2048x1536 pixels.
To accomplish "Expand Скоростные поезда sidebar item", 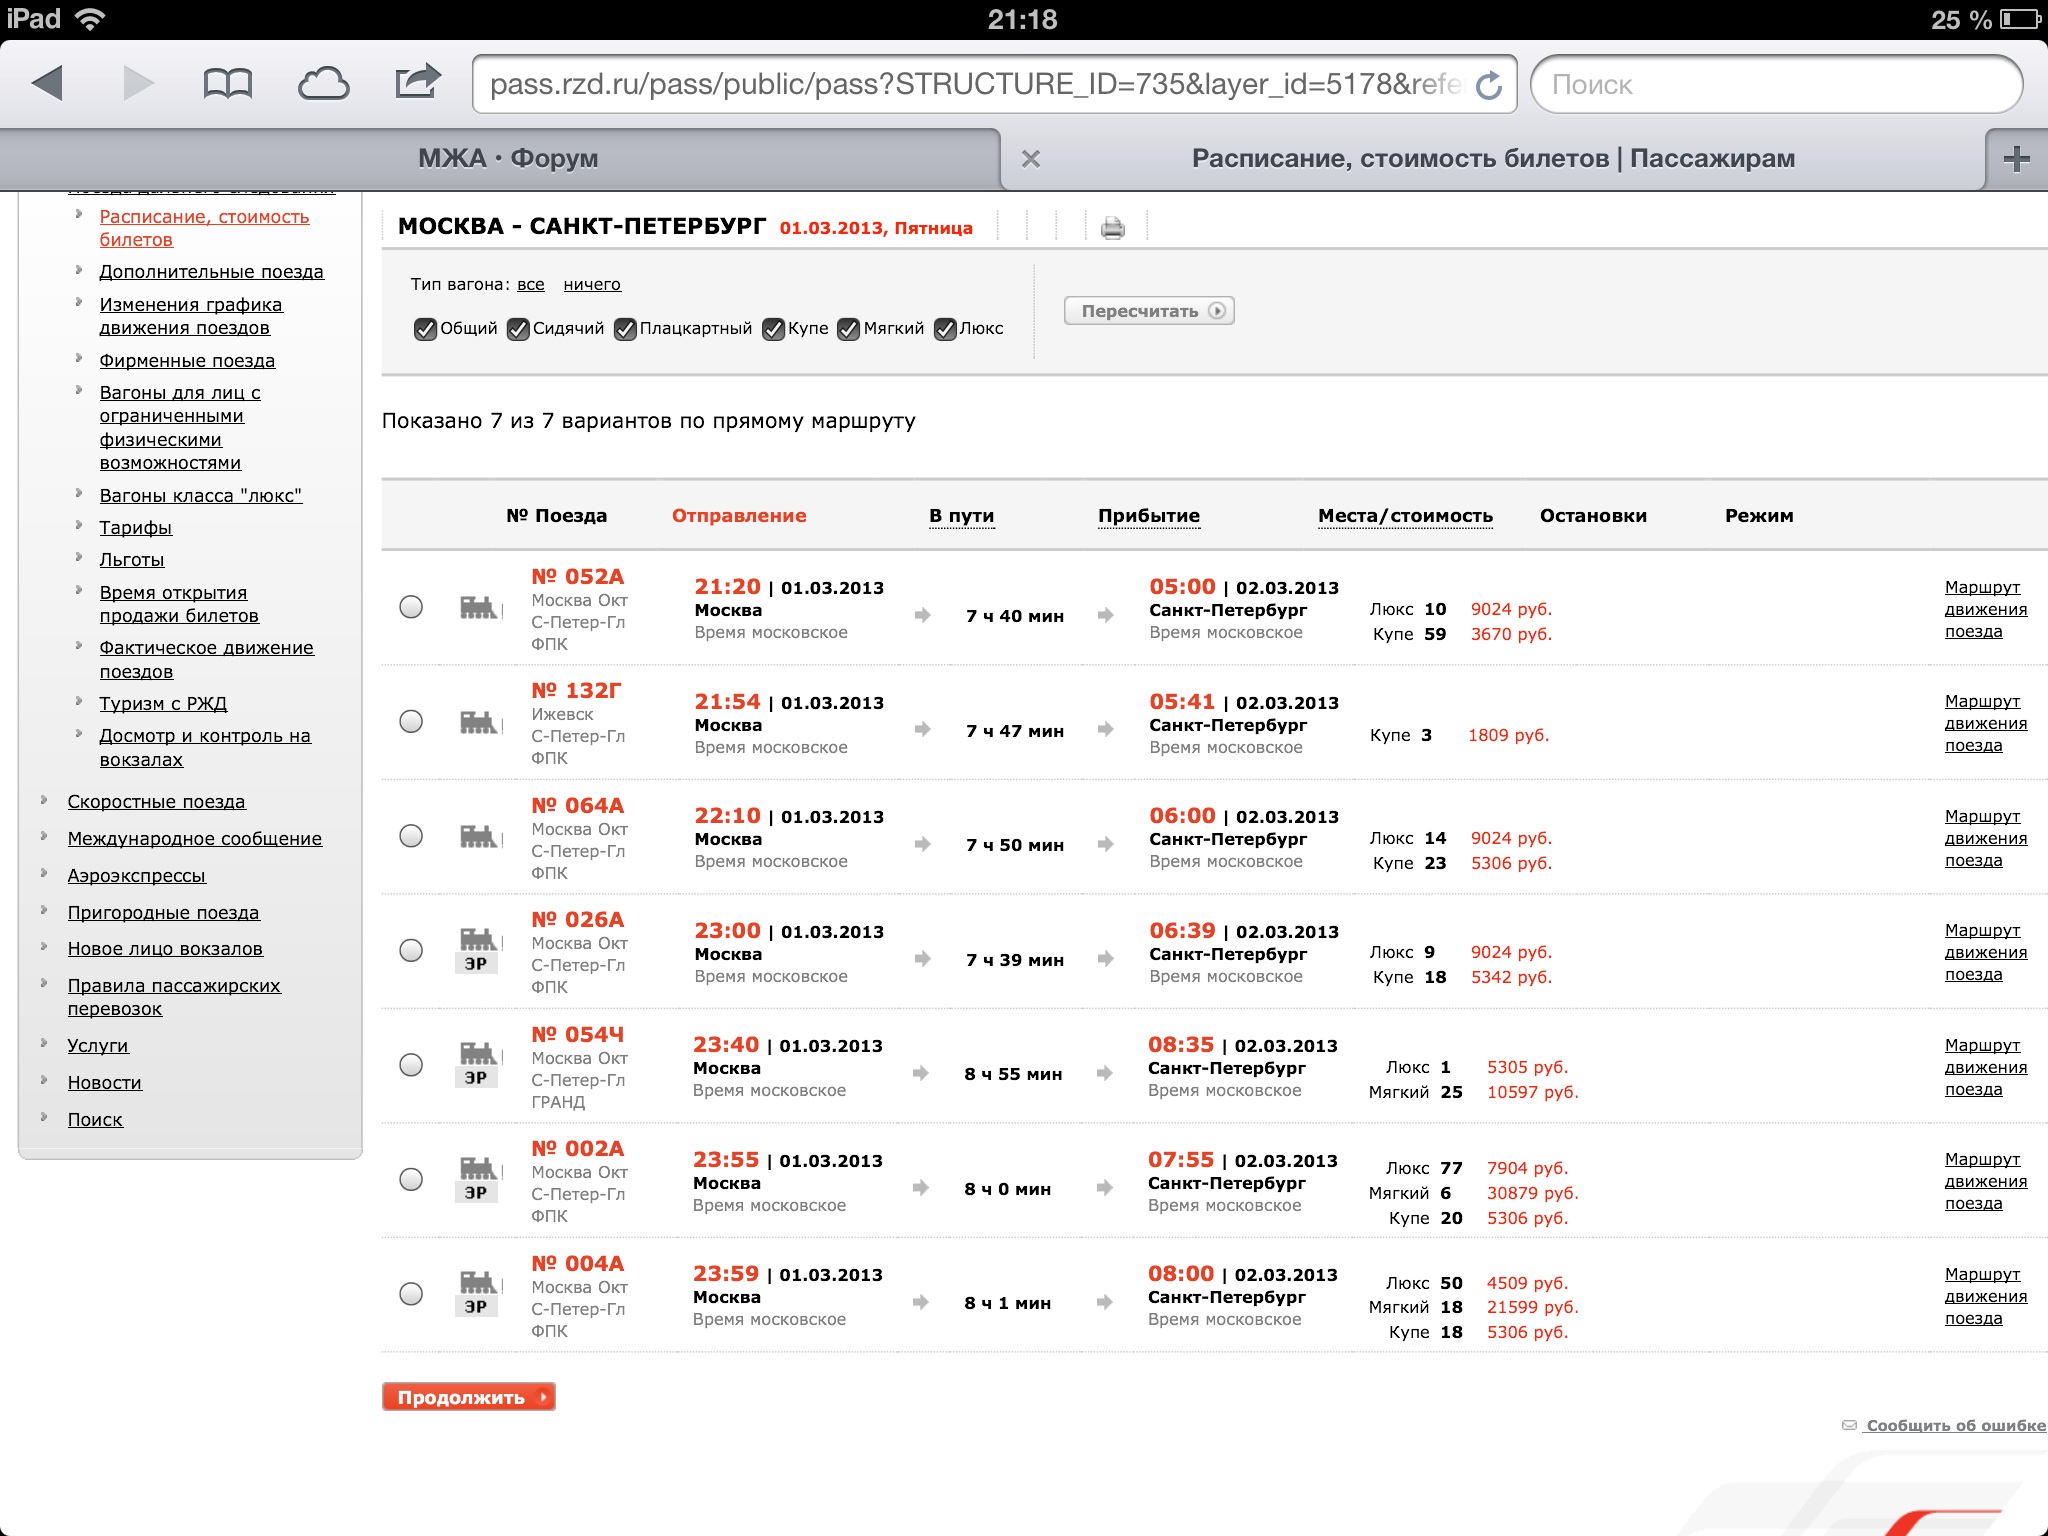I will (x=156, y=802).
